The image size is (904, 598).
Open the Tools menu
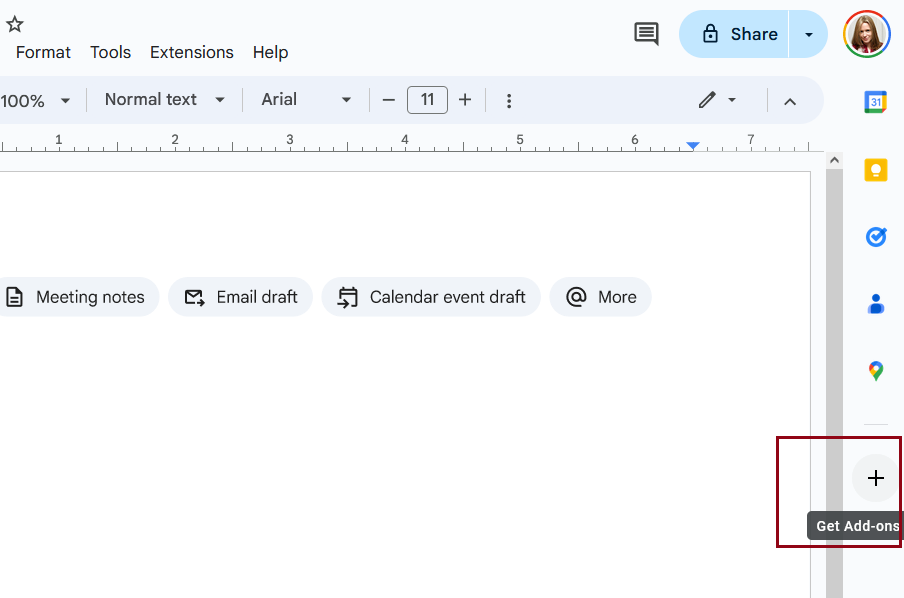pyautogui.click(x=110, y=52)
